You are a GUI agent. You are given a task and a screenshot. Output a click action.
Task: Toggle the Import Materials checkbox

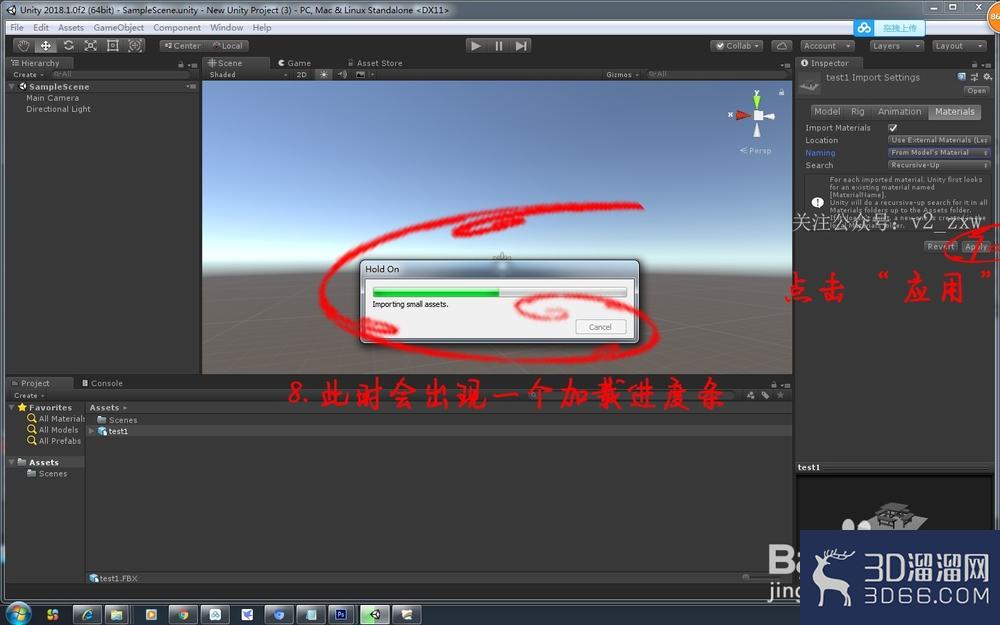(x=893, y=128)
